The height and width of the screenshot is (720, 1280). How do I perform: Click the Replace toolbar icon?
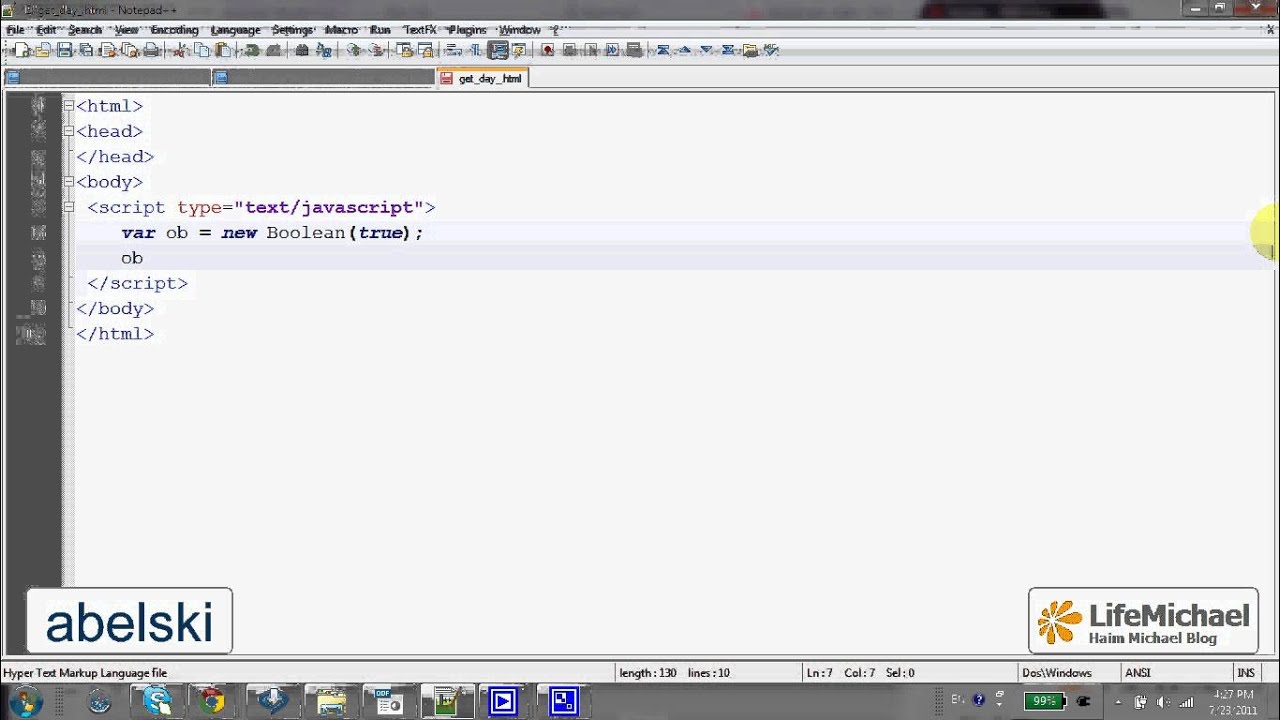coord(323,50)
